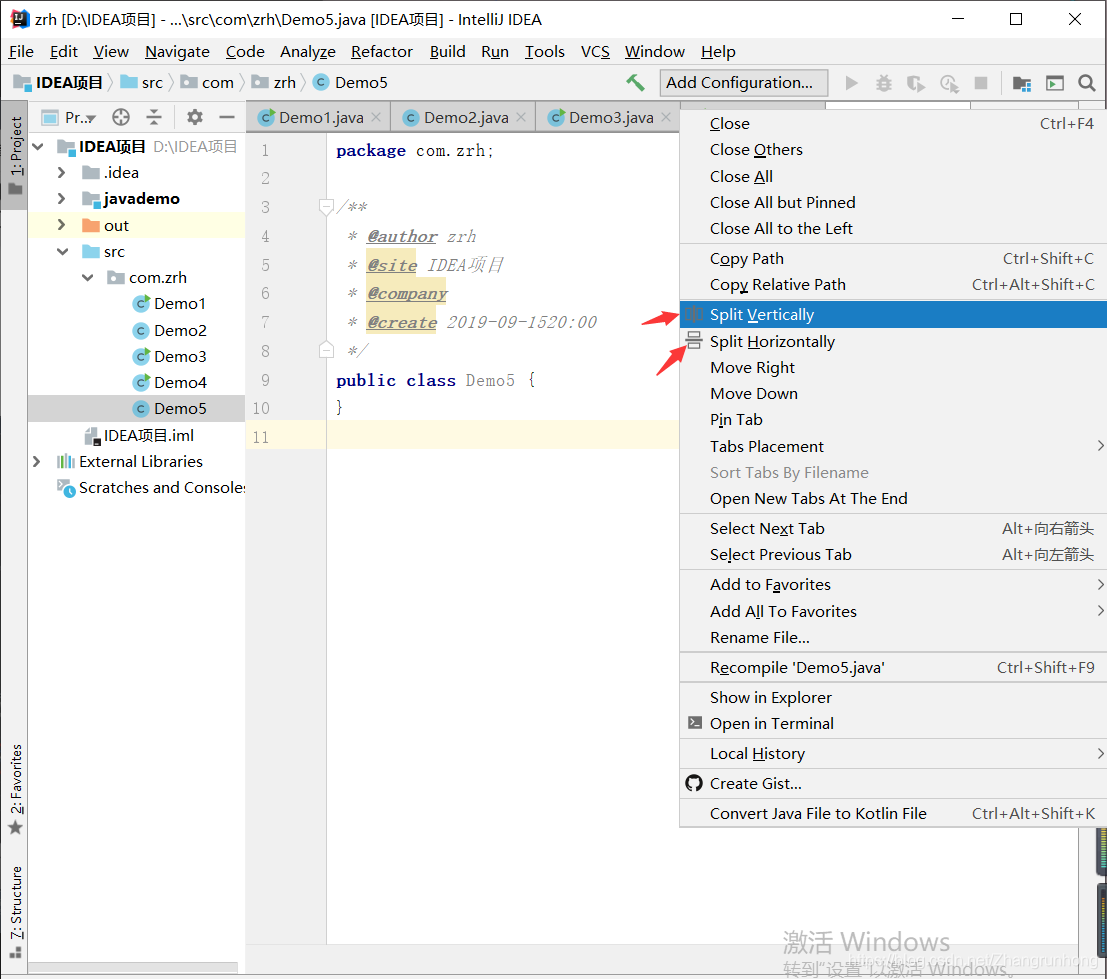Screen dimensions: 1107x979
Task: Select Copy Path in context menu
Action: click(x=892, y=259)
